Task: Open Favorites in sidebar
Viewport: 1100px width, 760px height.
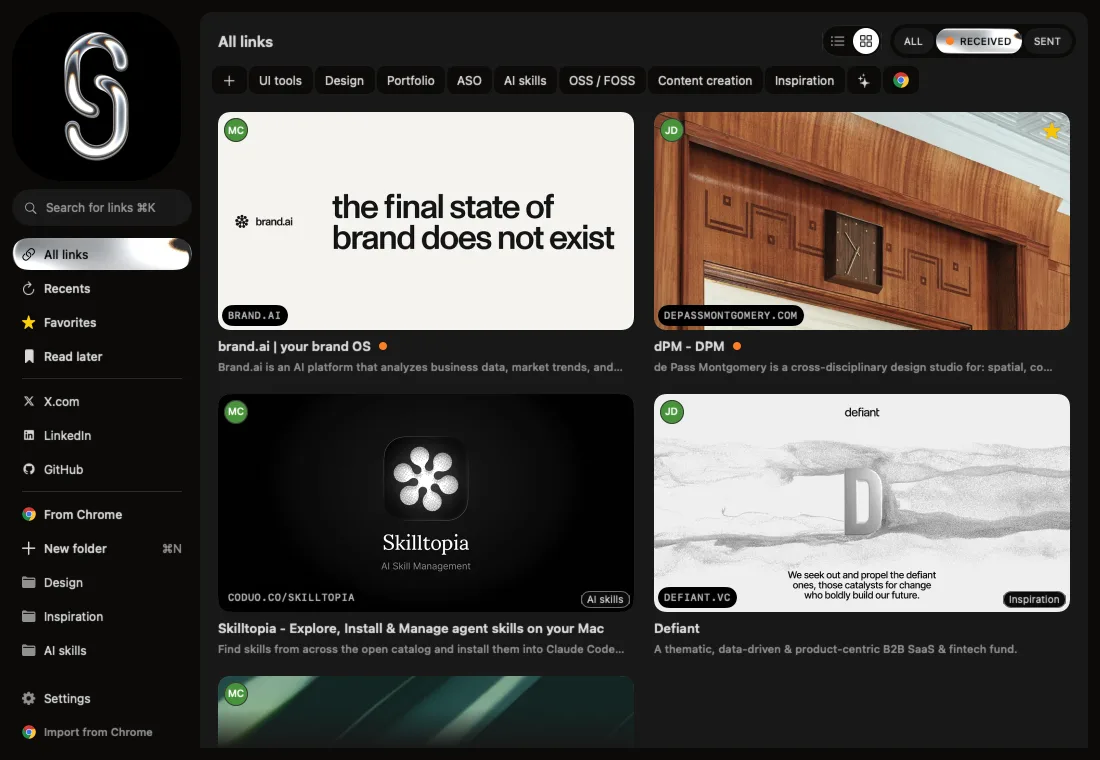Action: 102,322
